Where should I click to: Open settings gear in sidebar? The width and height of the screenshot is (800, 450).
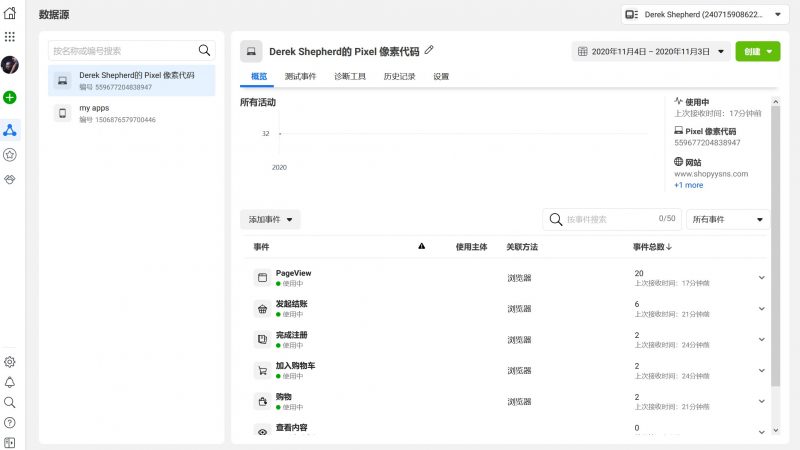point(10,362)
